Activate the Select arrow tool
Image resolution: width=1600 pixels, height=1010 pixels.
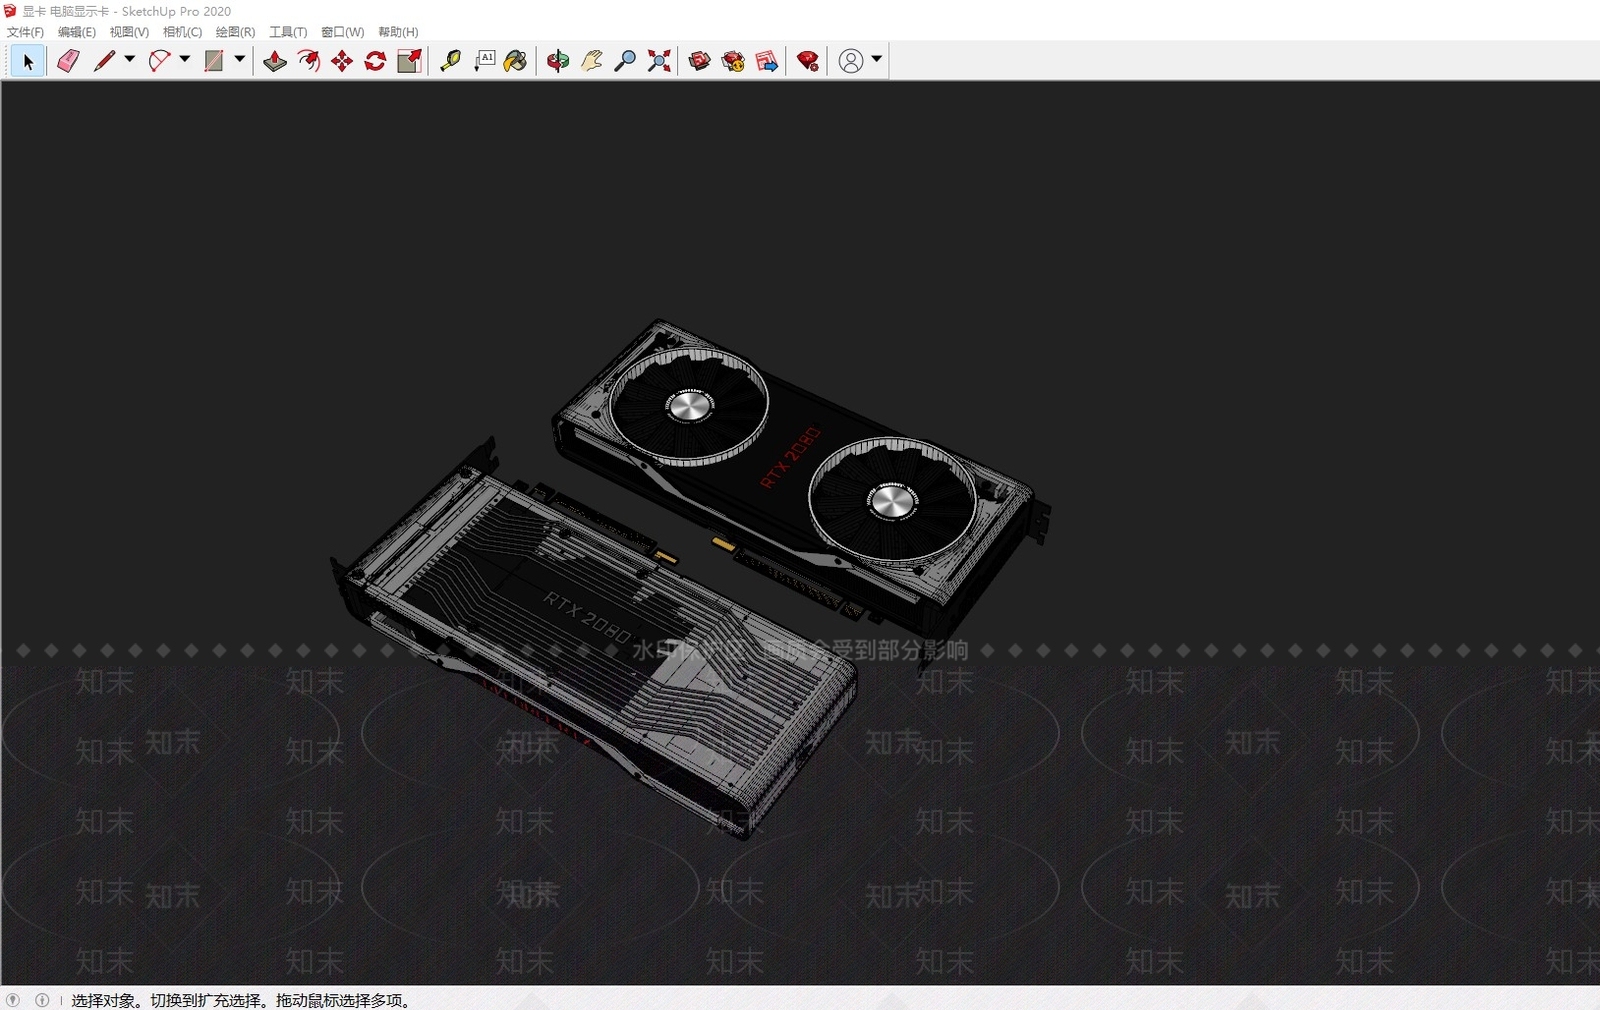[28, 61]
